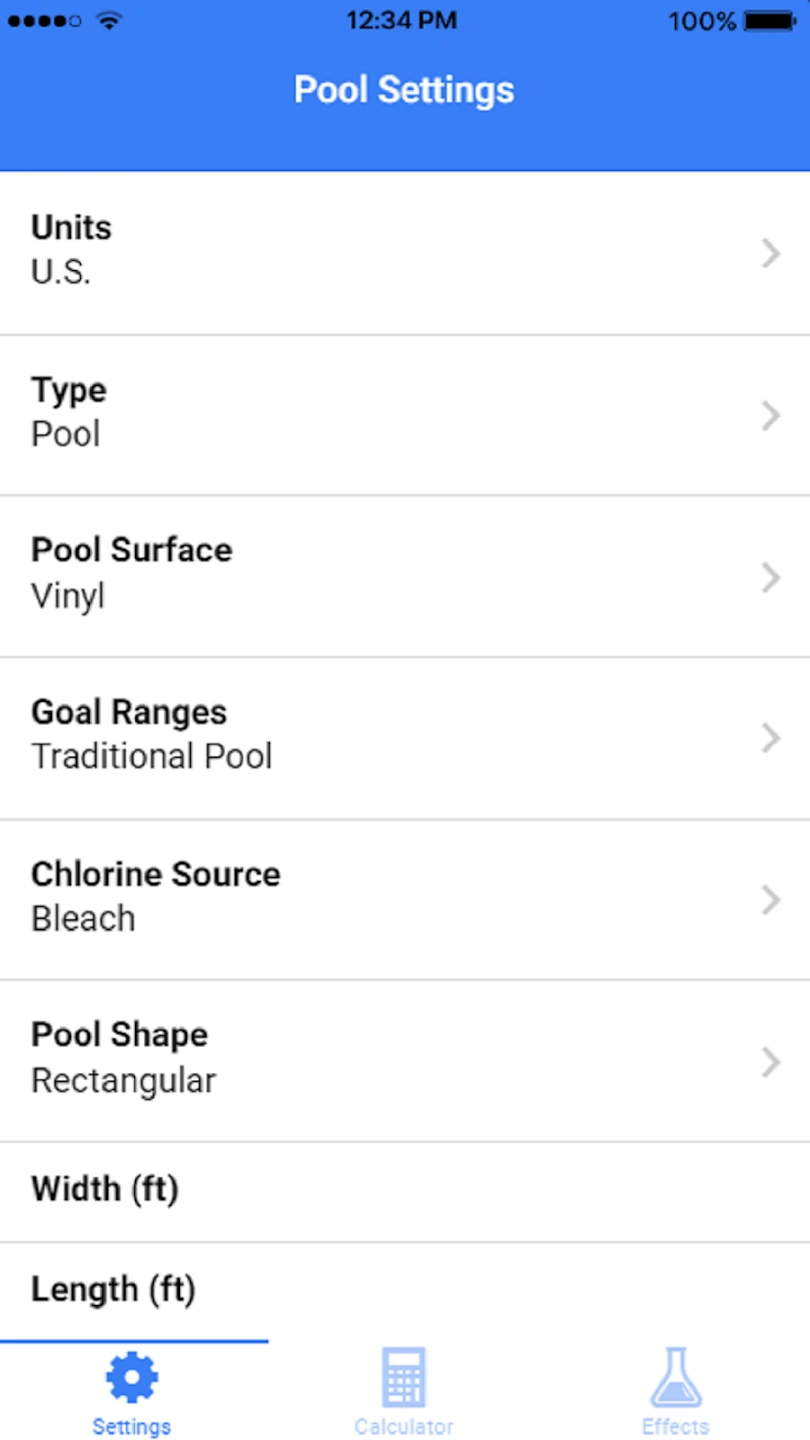Choose the Traditional Pool goal range

[152, 757]
